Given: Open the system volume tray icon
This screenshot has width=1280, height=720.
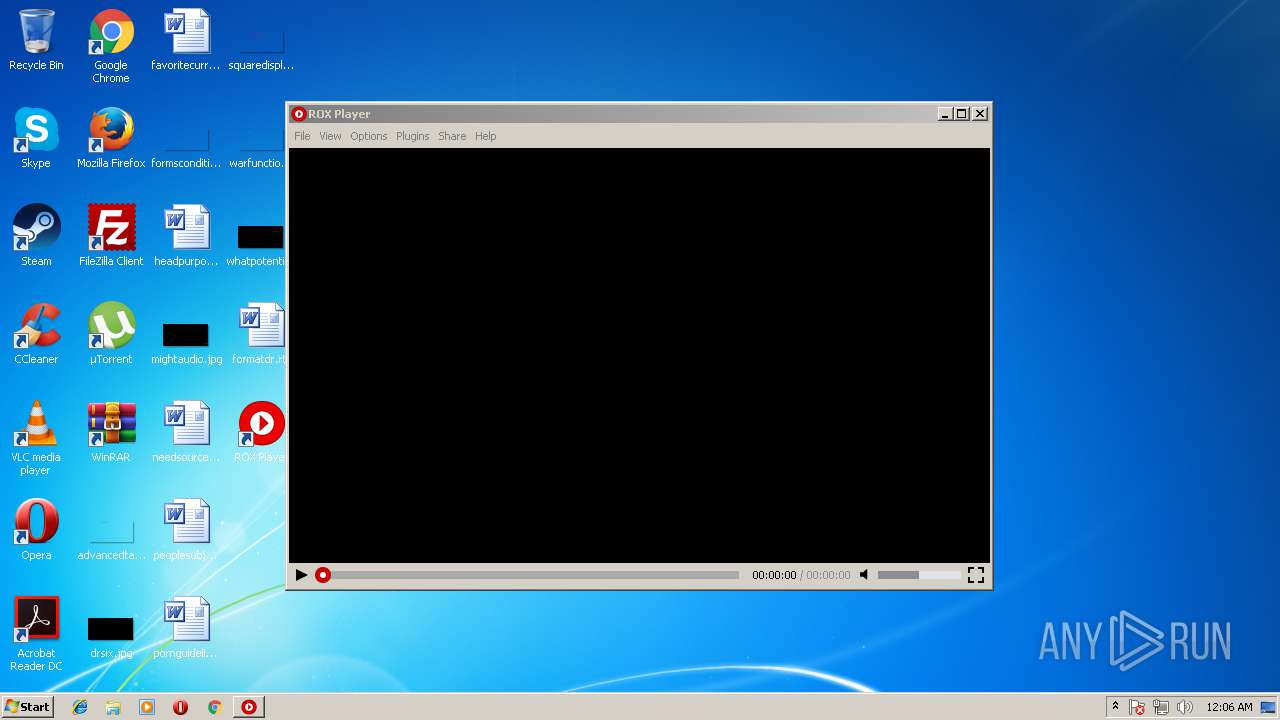Looking at the screenshot, I should pos(1185,707).
